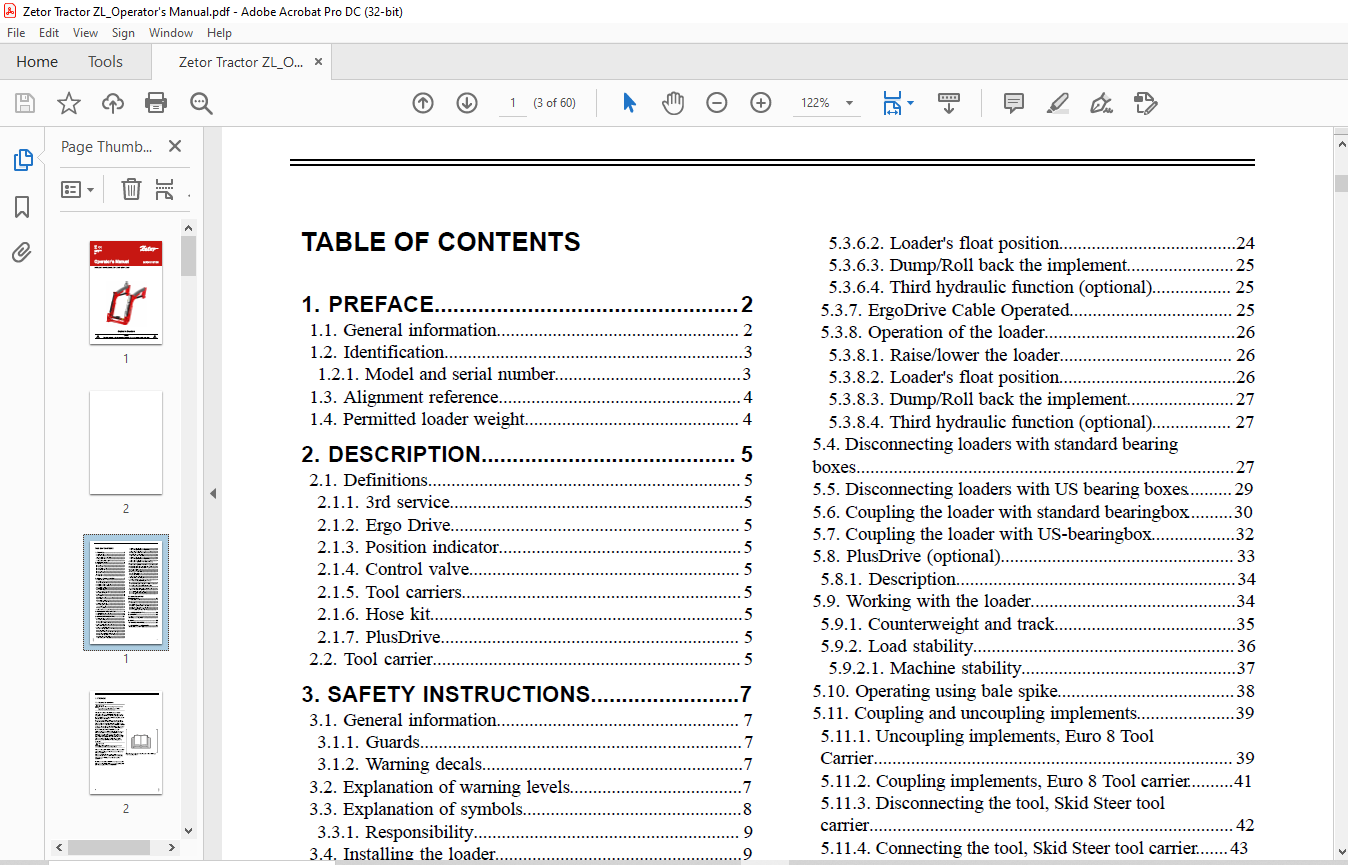
Task: Go to next page with the down arrow
Action: click(x=467, y=103)
